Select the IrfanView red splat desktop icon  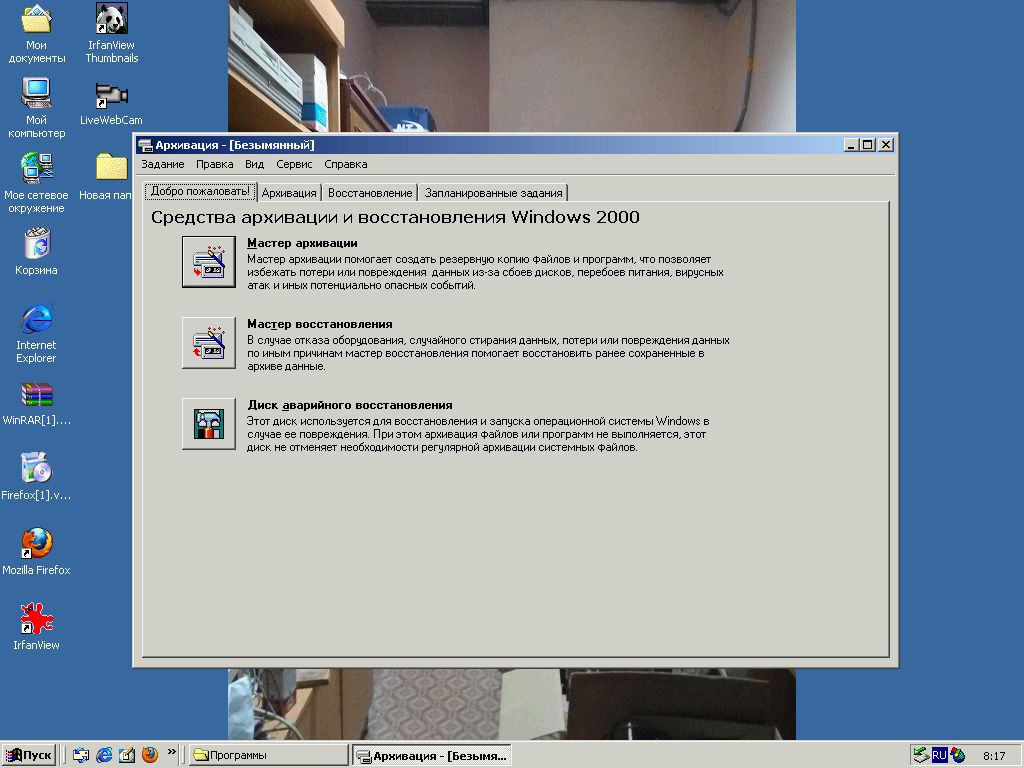click(x=37, y=627)
